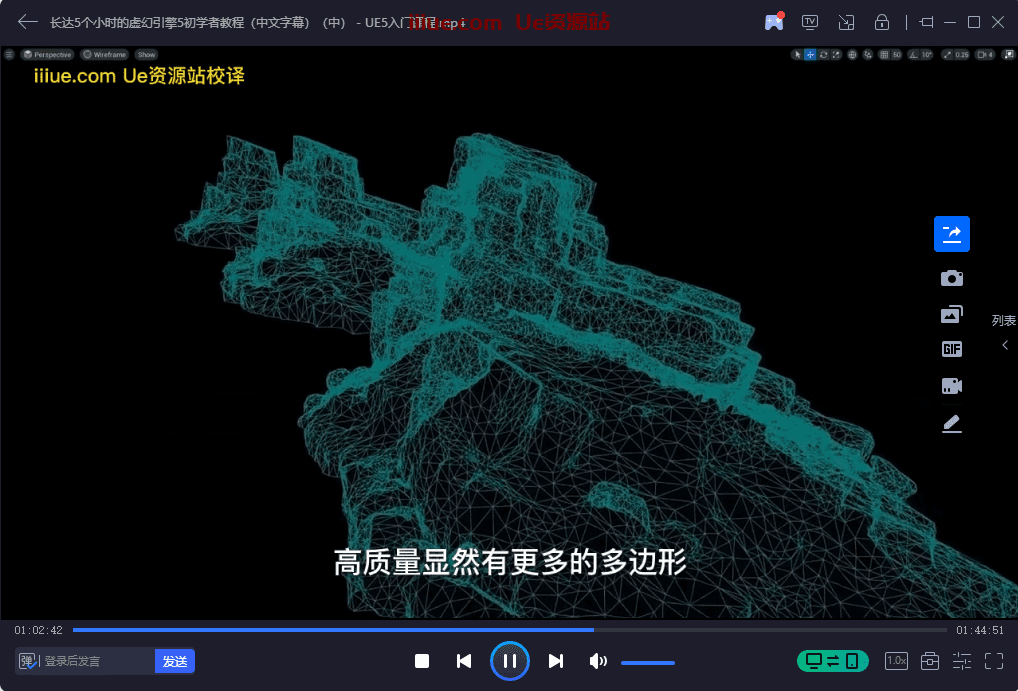Open the playback settings sliders menu
1018x691 pixels.
[x=962, y=661]
